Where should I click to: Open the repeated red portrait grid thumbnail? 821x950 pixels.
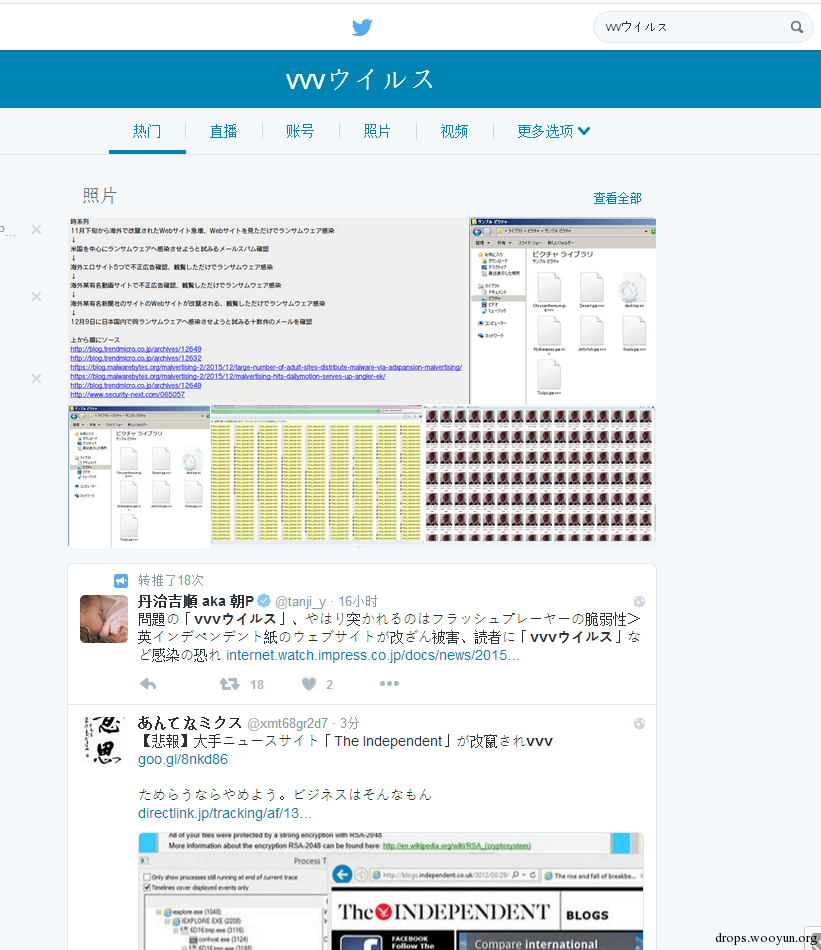coord(539,476)
